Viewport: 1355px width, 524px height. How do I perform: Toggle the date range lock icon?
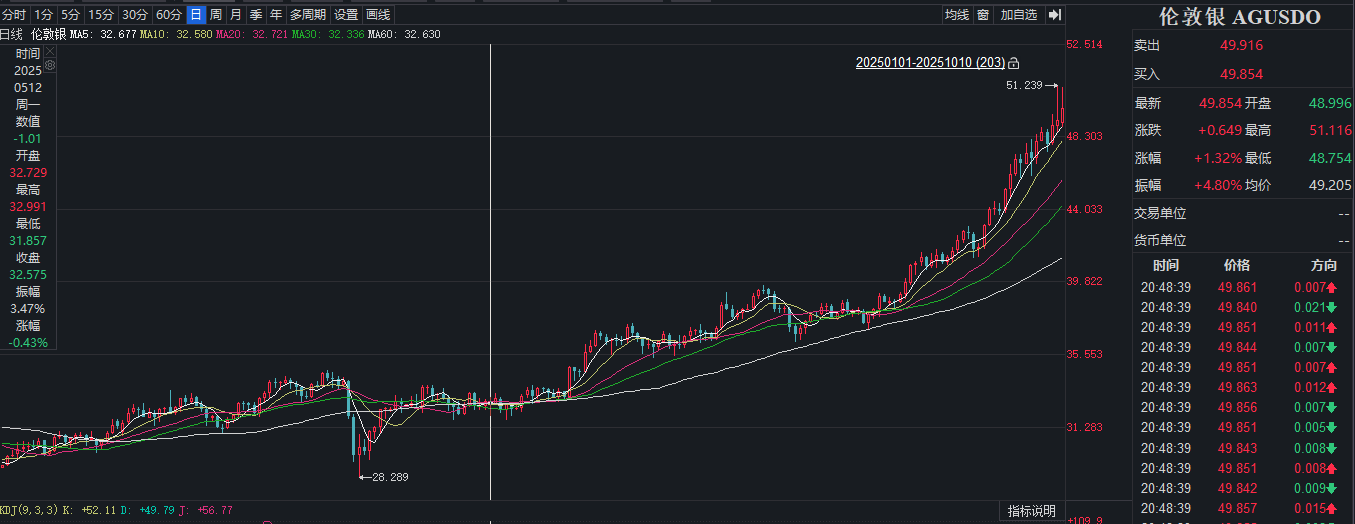pos(1014,63)
